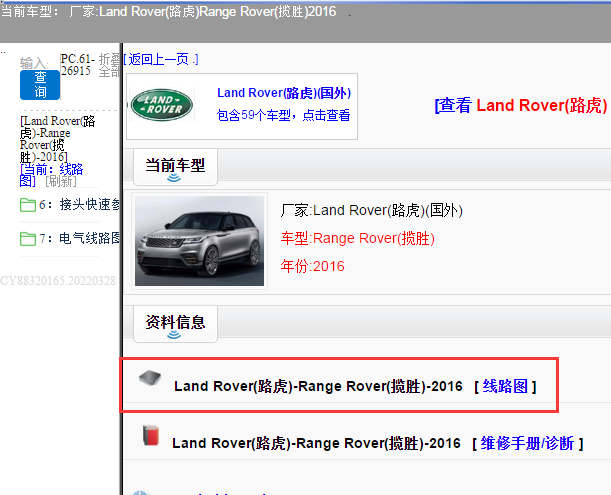Click the Land Rover oval logo
Viewport: 611px width, 495px height.
162,105
